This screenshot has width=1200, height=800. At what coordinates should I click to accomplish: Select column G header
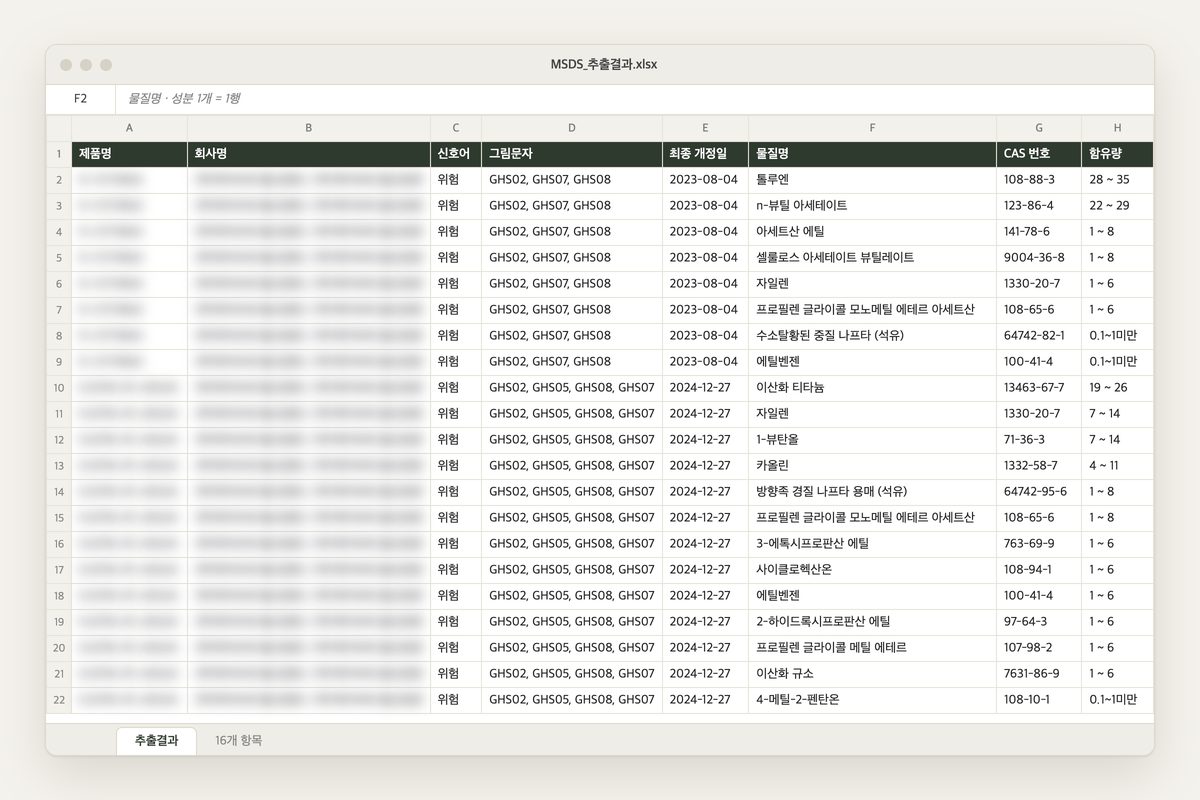point(1039,128)
